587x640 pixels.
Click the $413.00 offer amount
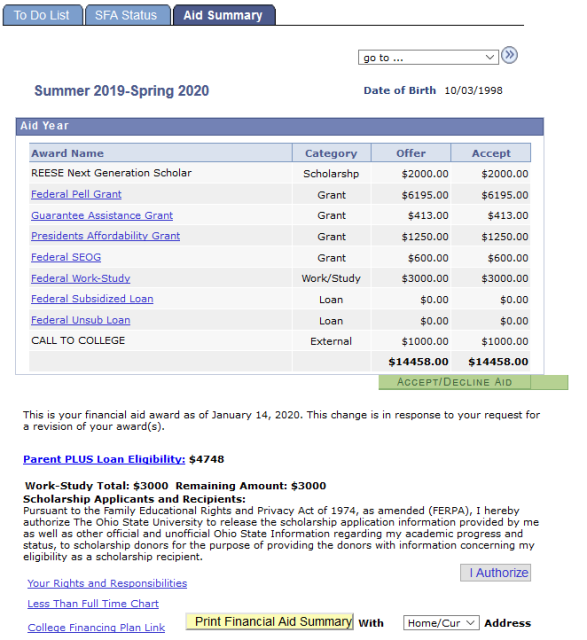(x=428, y=216)
